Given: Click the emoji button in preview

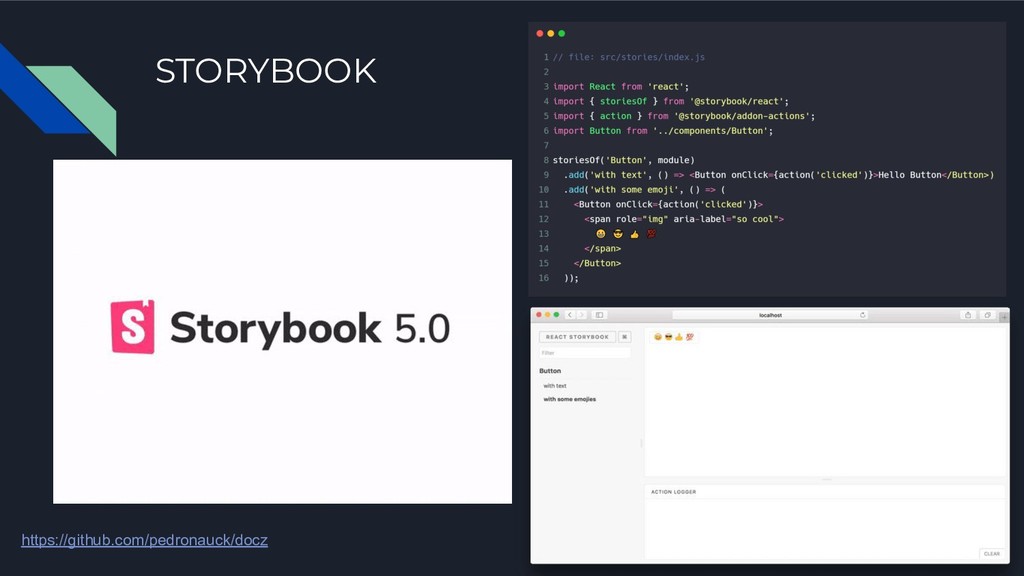Looking at the screenshot, I should [x=673, y=337].
